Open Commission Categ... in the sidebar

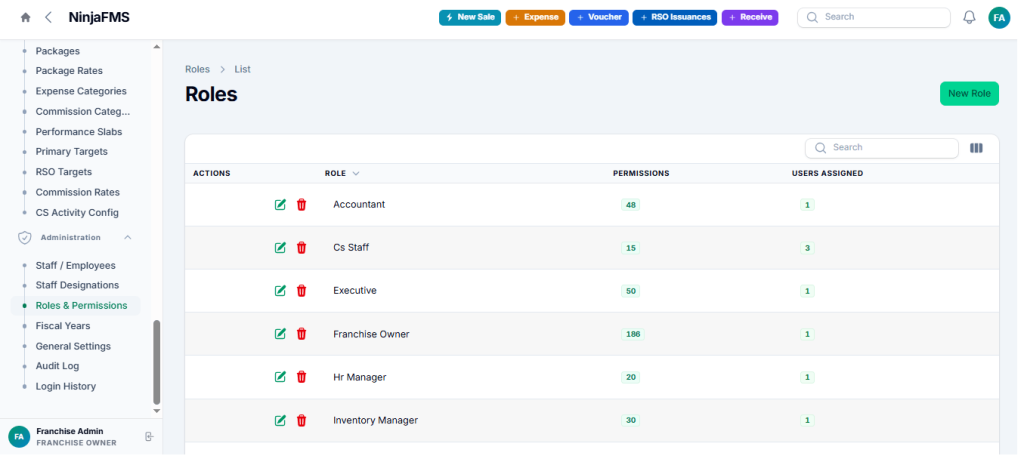pos(83,112)
